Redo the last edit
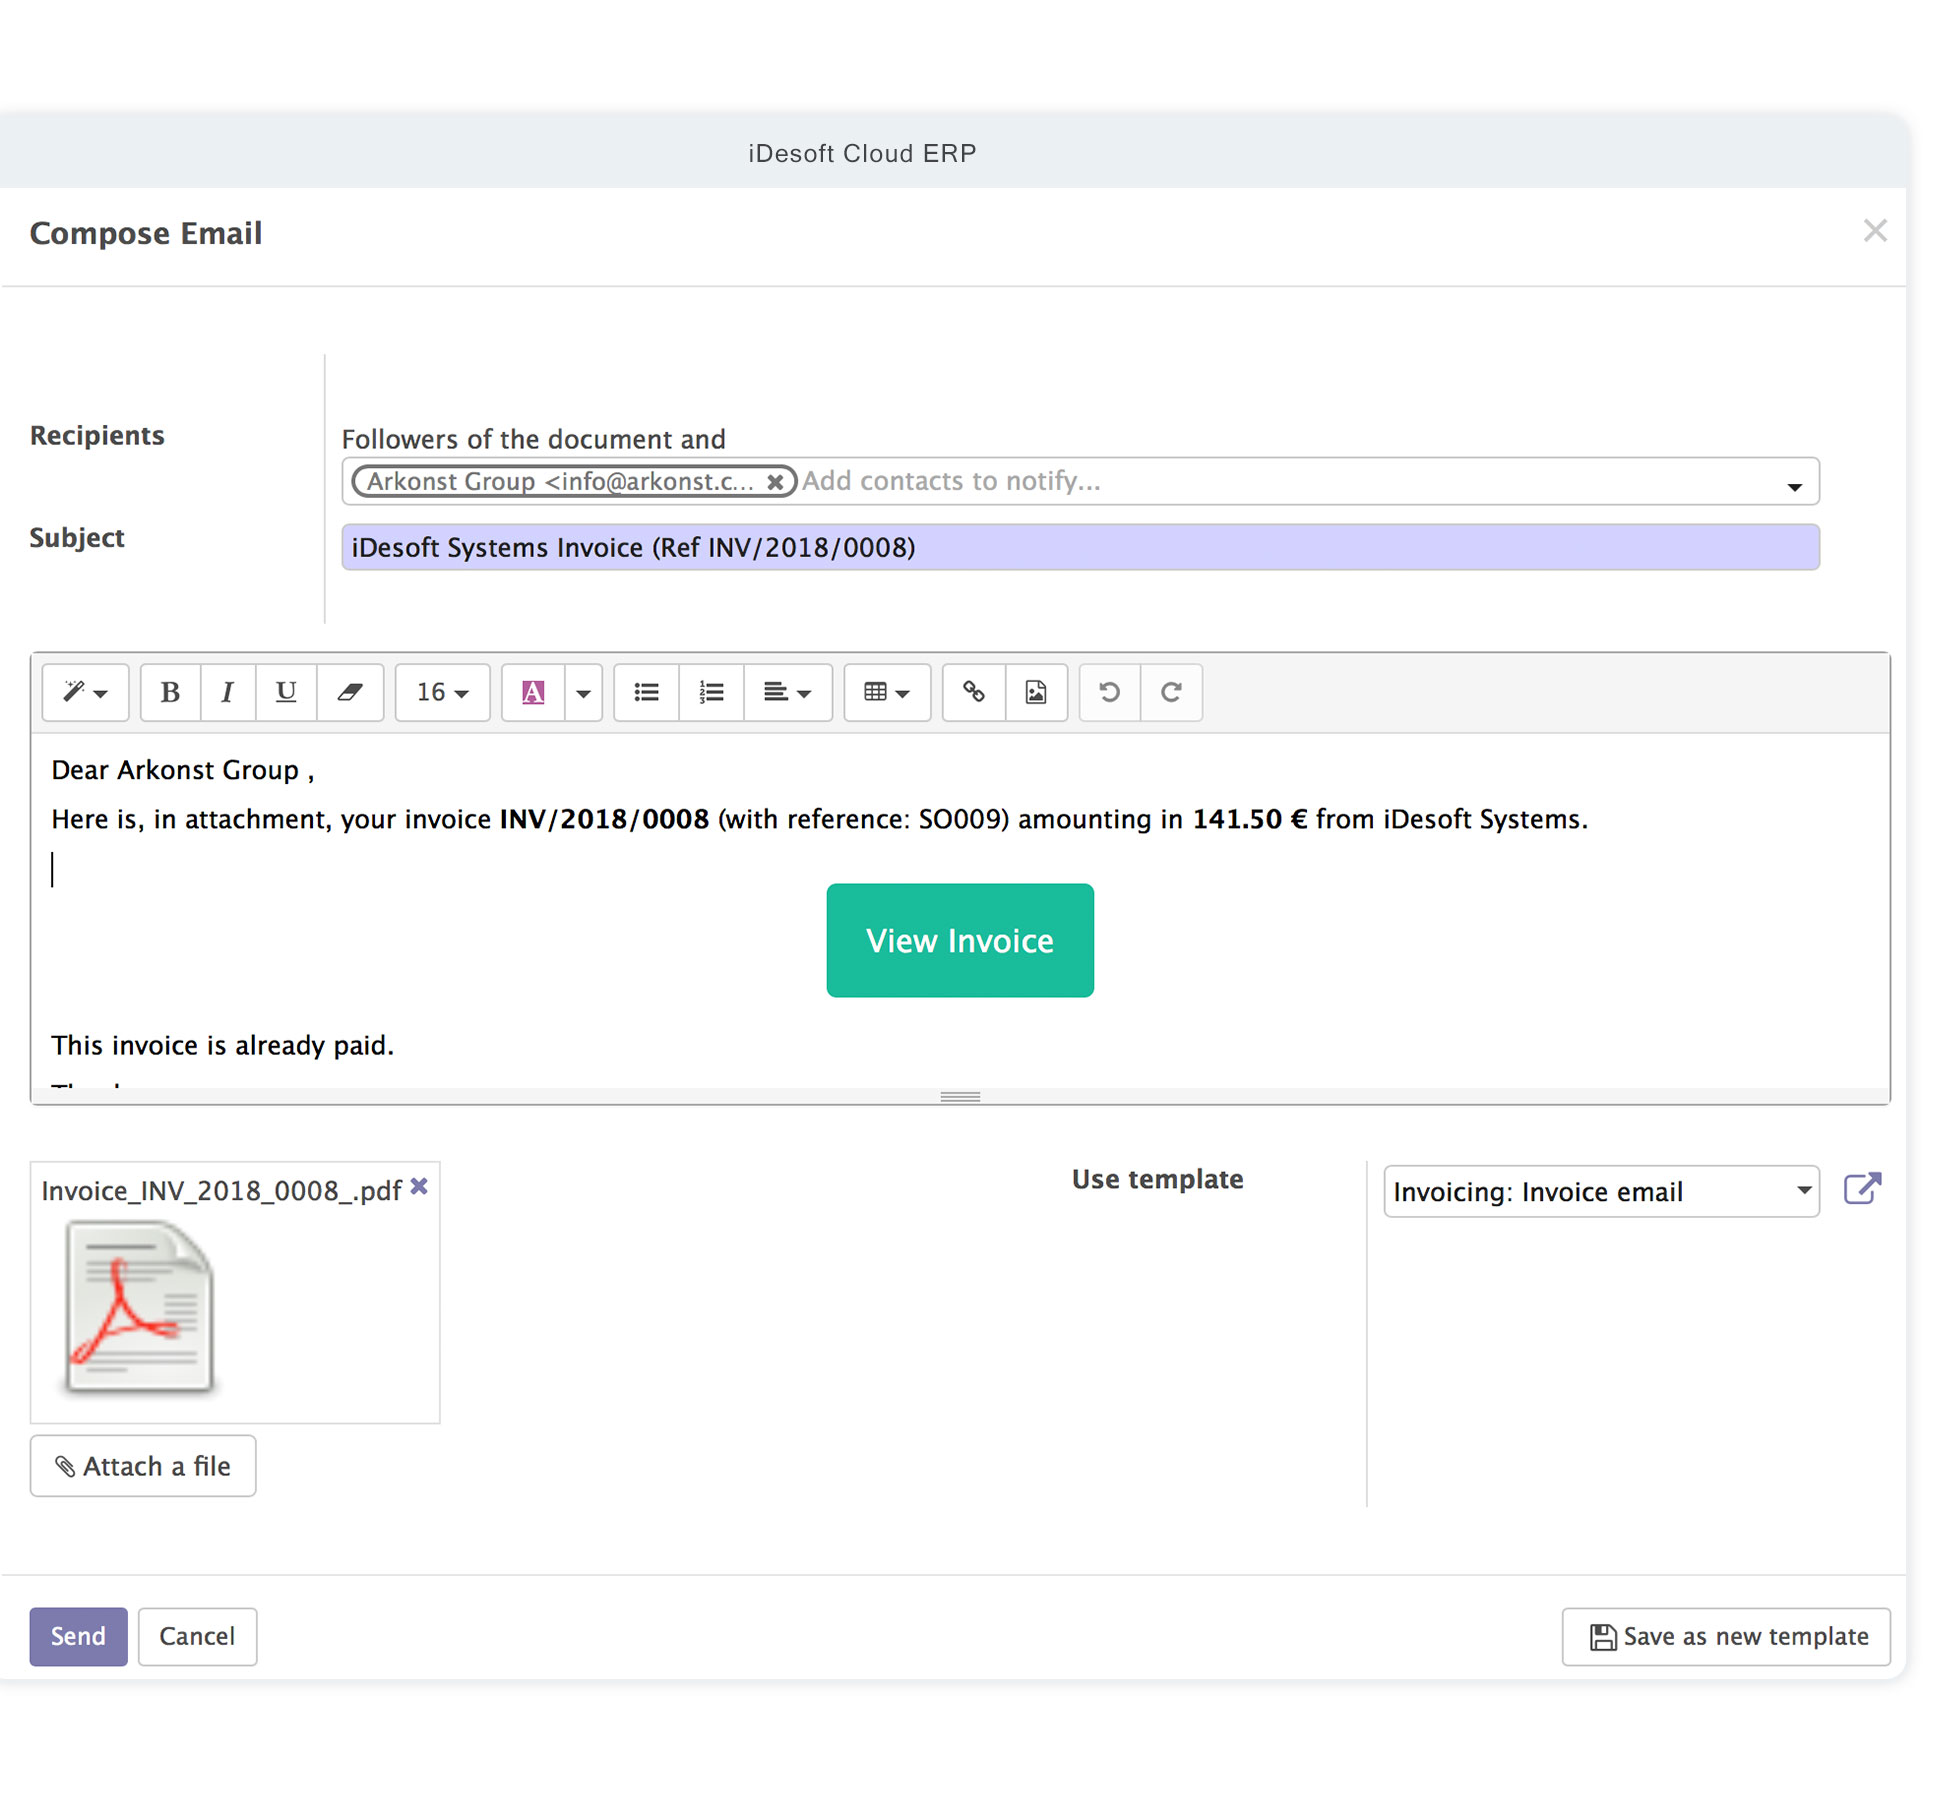The width and height of the screenshot is (1957, 1800). tap(1171, 692)
